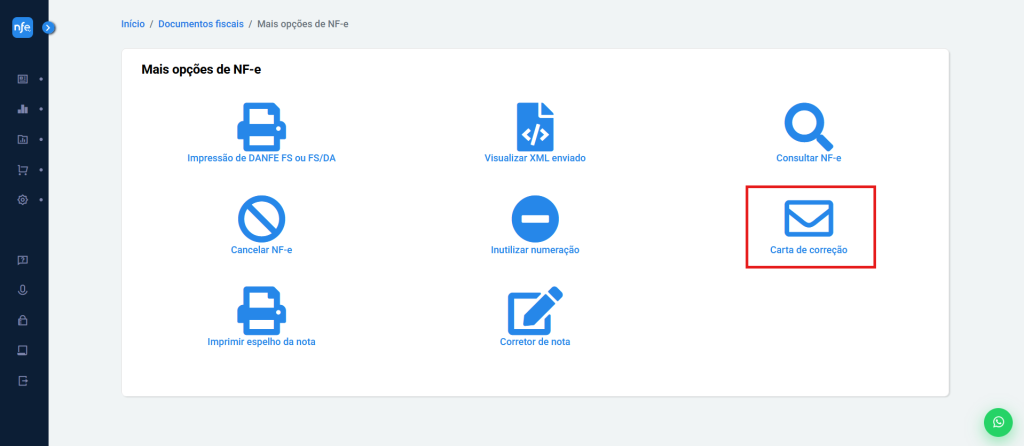This screenshot has width=1024, height=446.
Task: Open the XML file viewer icon
Action: (x=535, y=126)
